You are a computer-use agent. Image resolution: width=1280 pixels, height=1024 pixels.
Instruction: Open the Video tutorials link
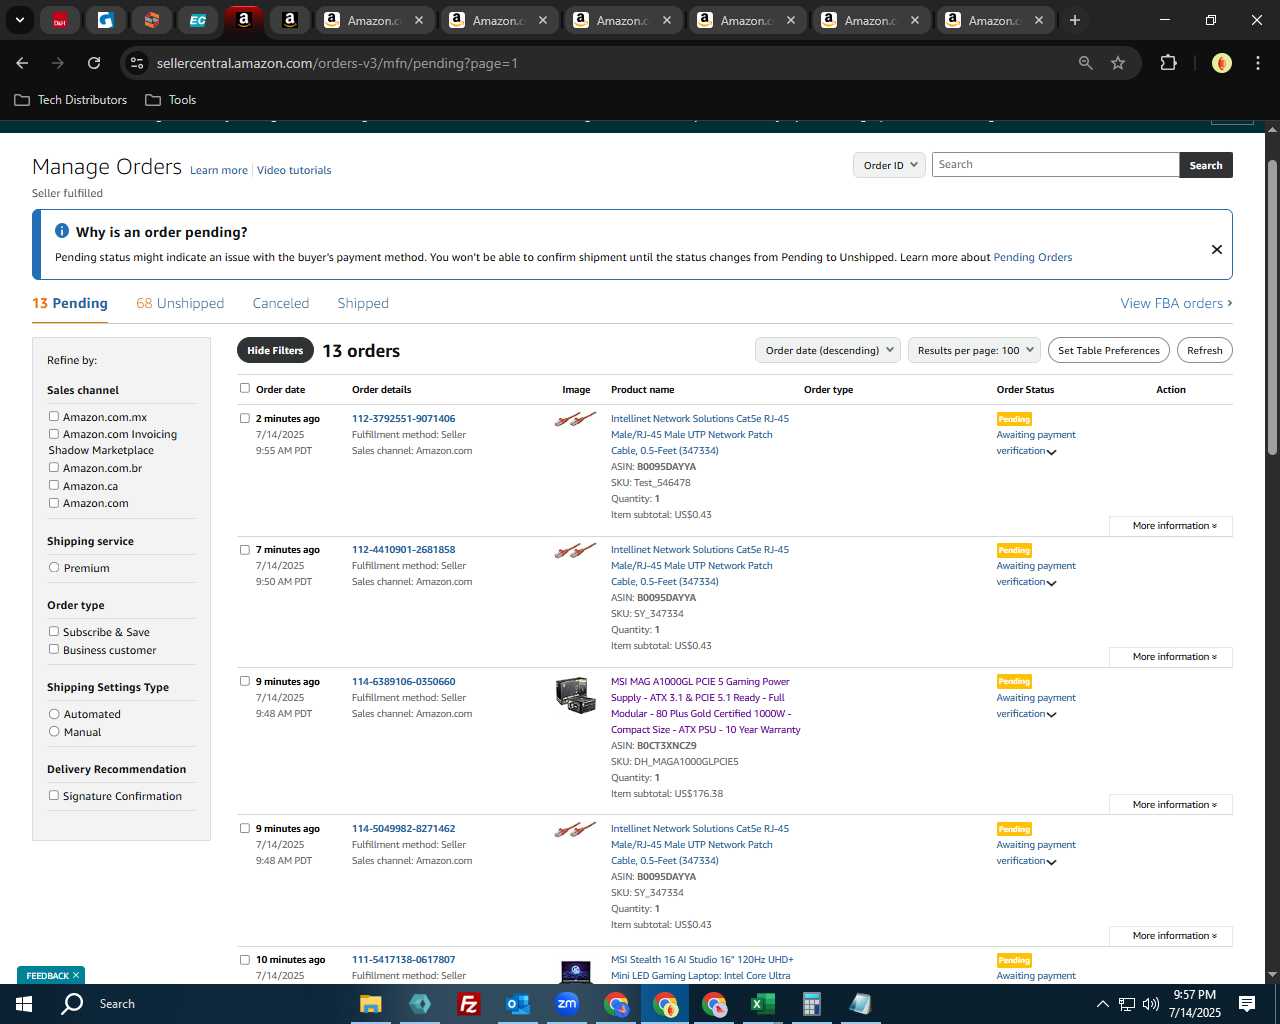294,170
